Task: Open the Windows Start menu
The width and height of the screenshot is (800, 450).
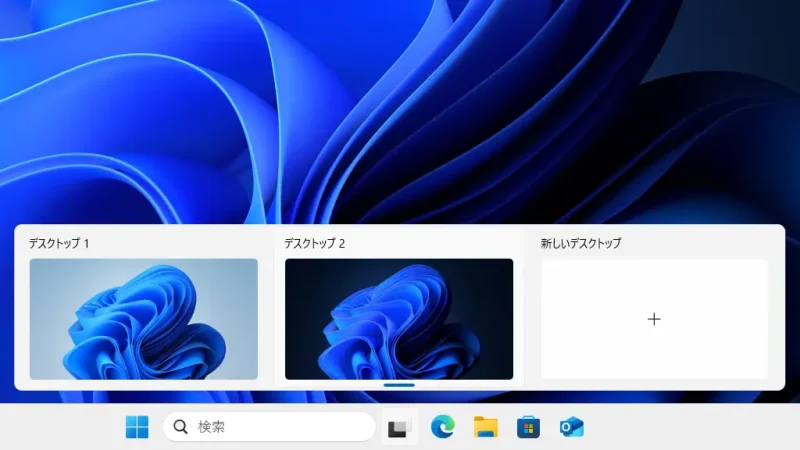Action: [137, 427]
